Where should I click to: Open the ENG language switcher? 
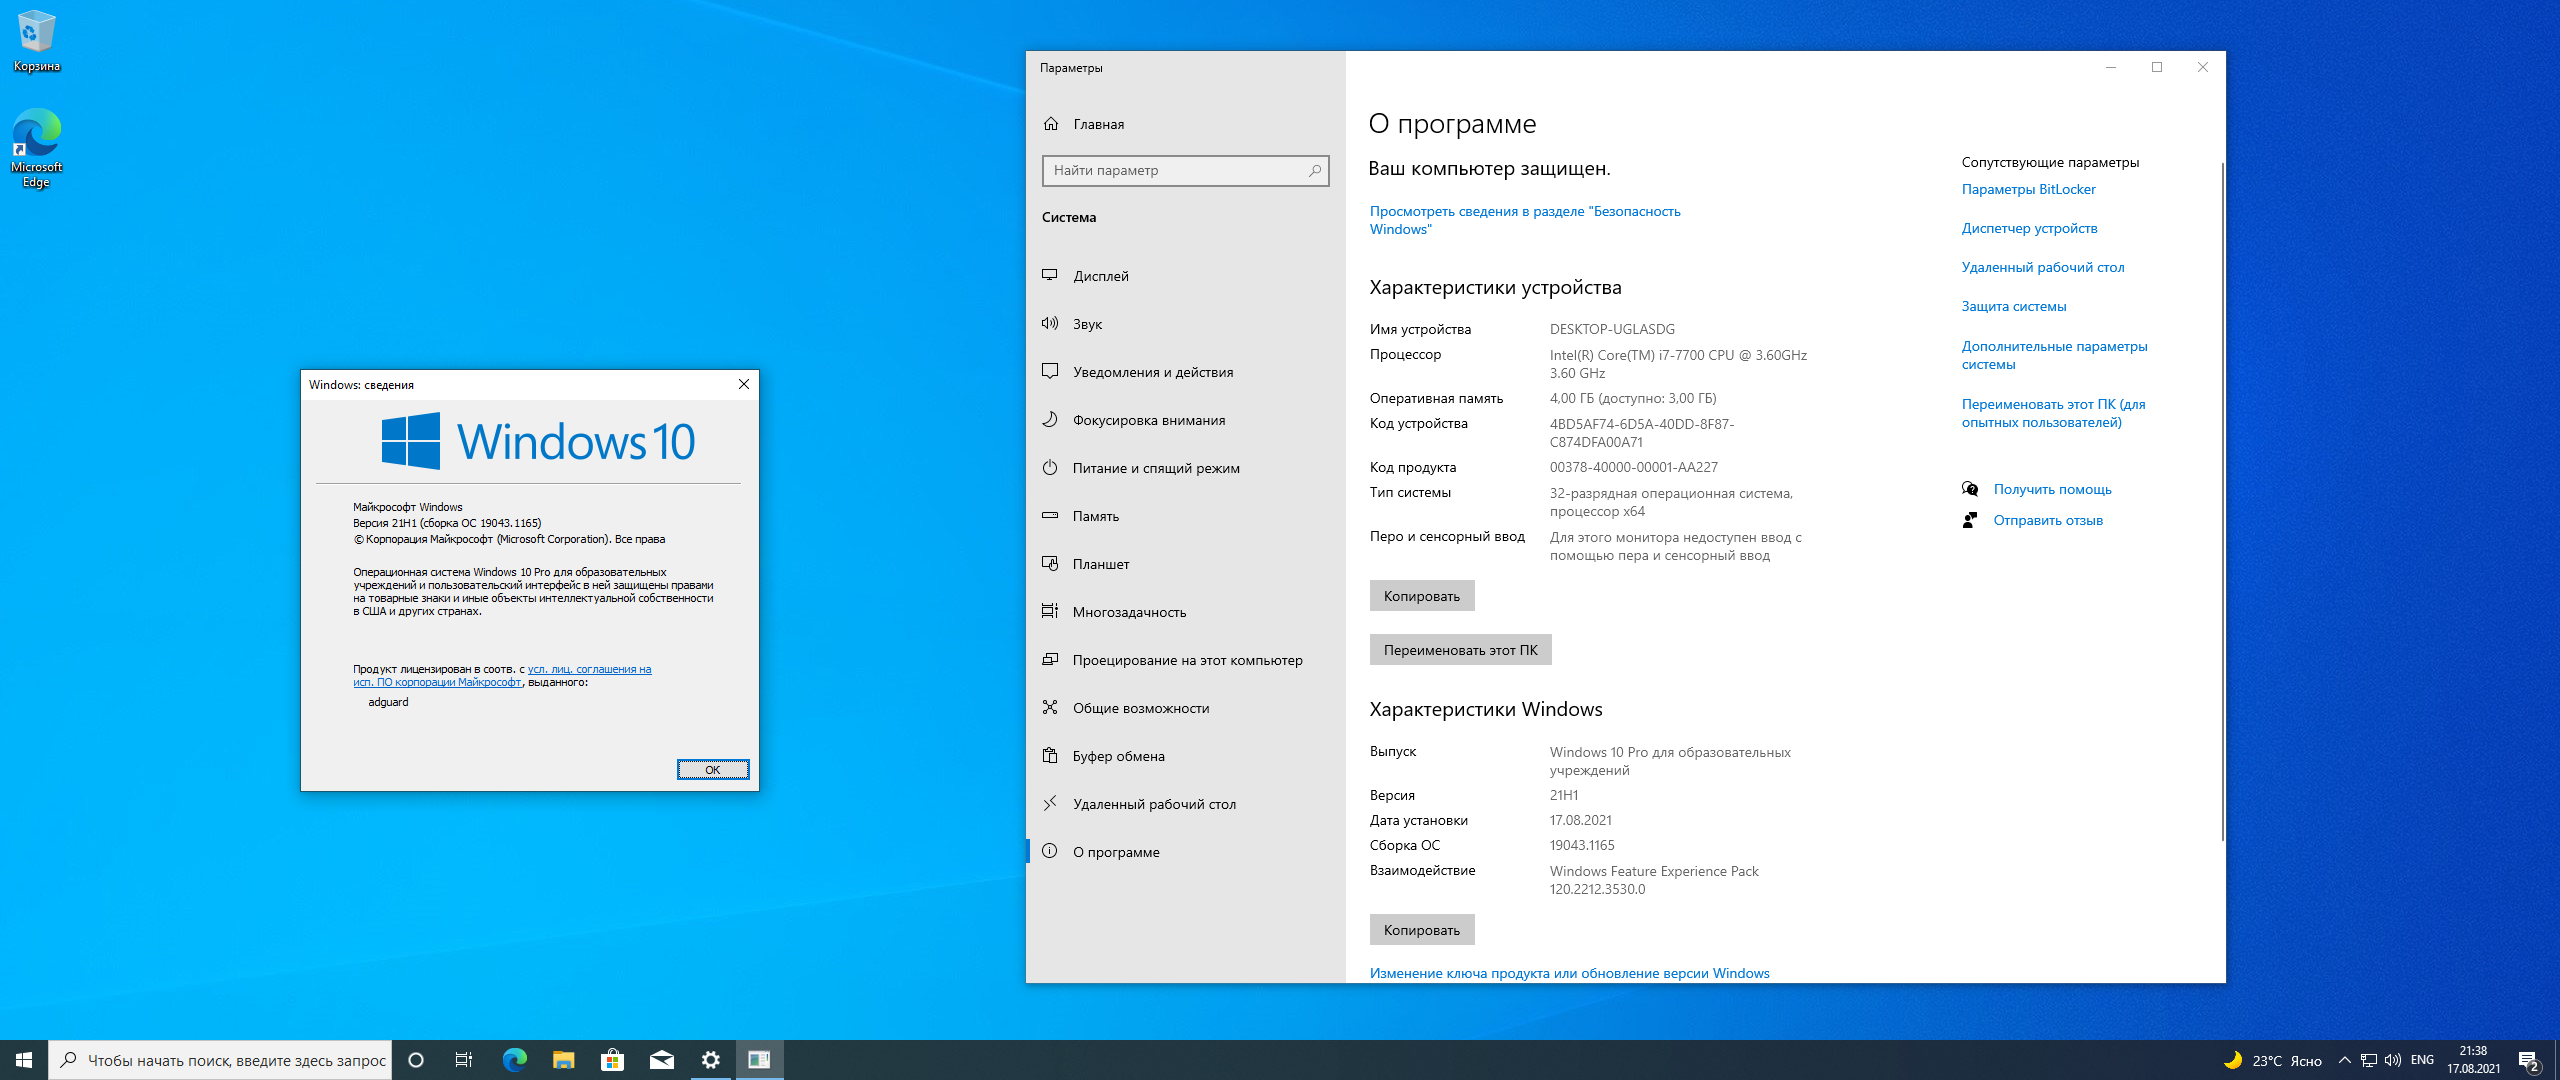2422,1060
